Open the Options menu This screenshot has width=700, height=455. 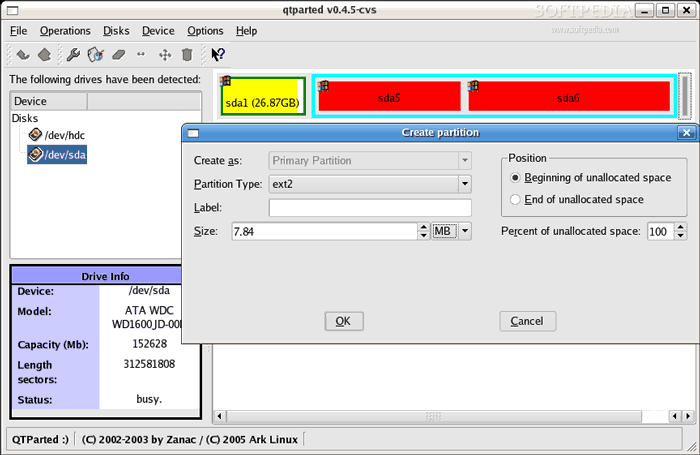click(x=205, y=31)
